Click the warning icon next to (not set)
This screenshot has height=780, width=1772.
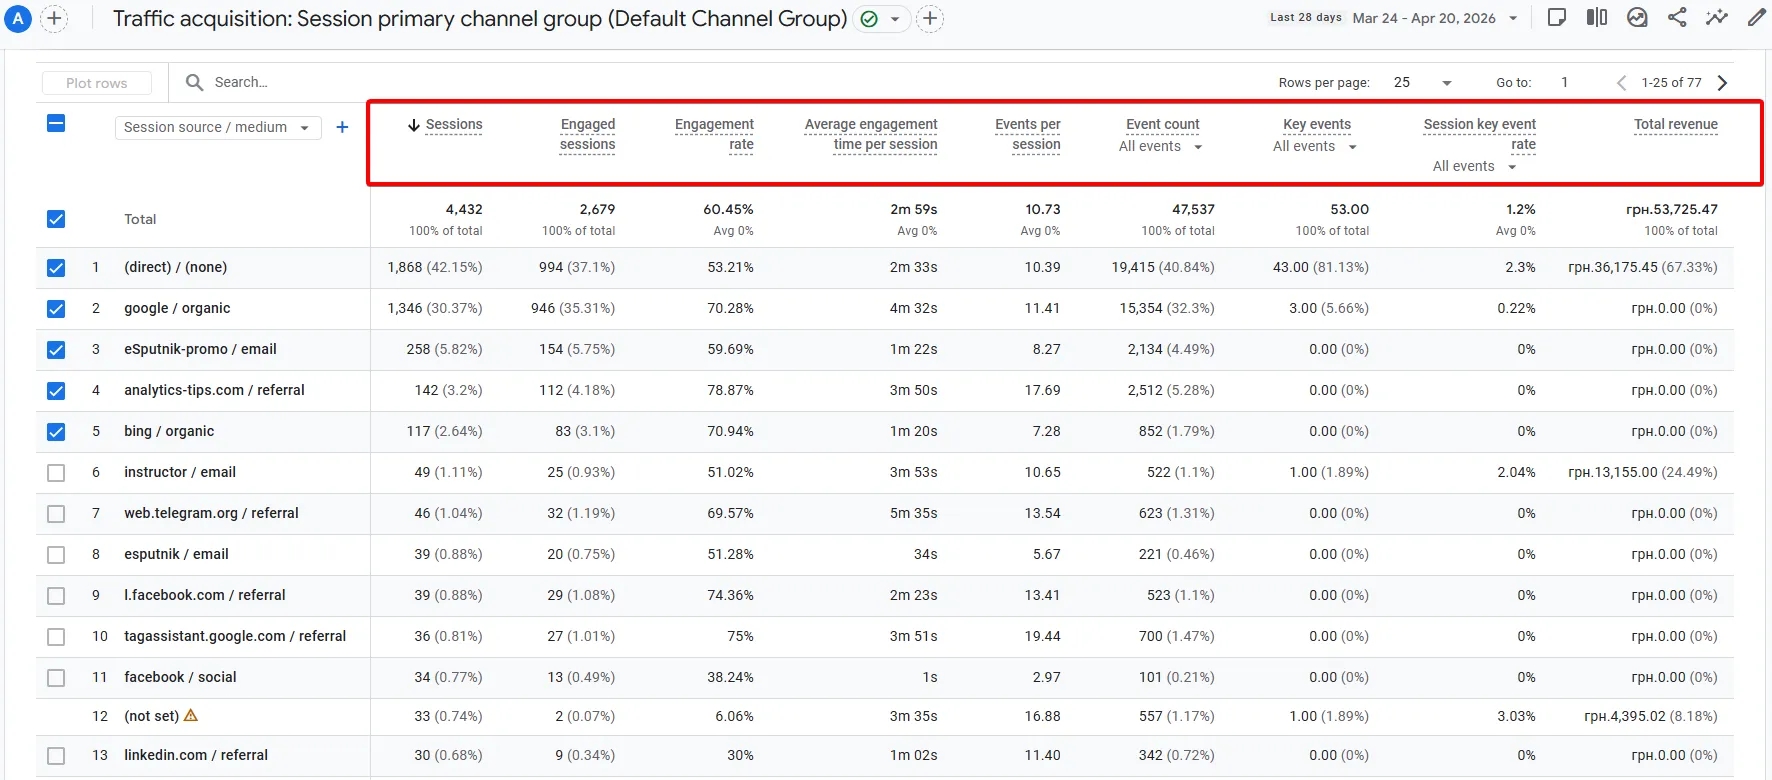pyautogui.click(x=191, y=715)
